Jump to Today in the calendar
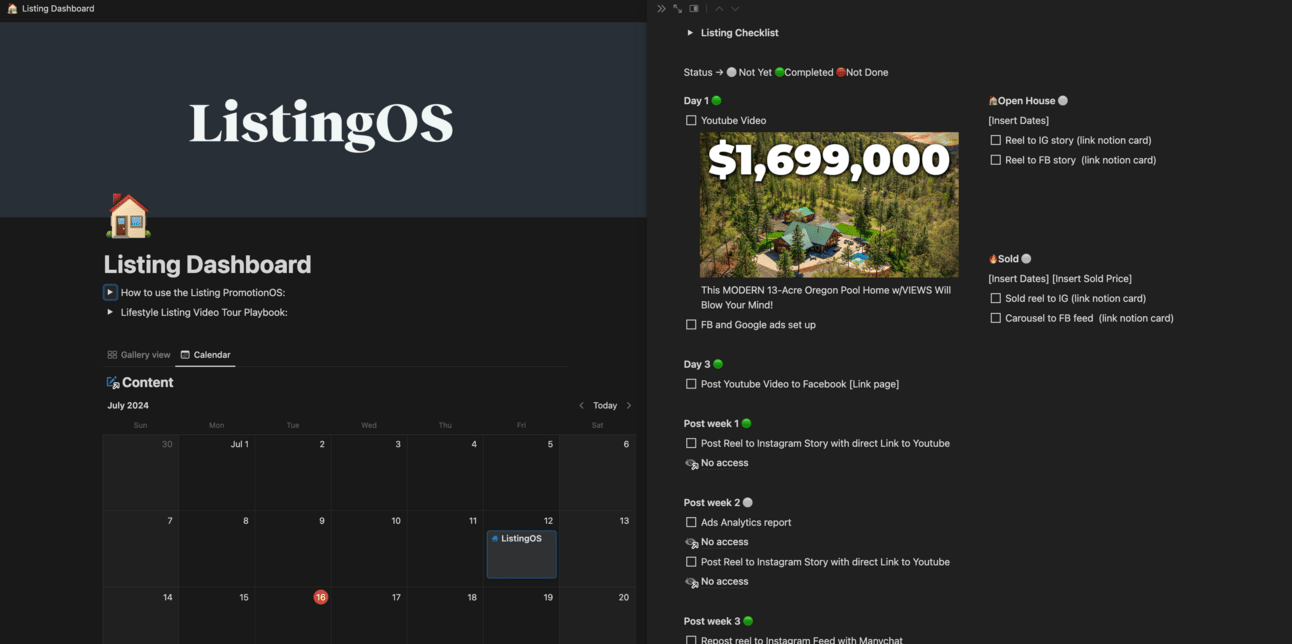1292x644 pixels. tap(605, 406)
